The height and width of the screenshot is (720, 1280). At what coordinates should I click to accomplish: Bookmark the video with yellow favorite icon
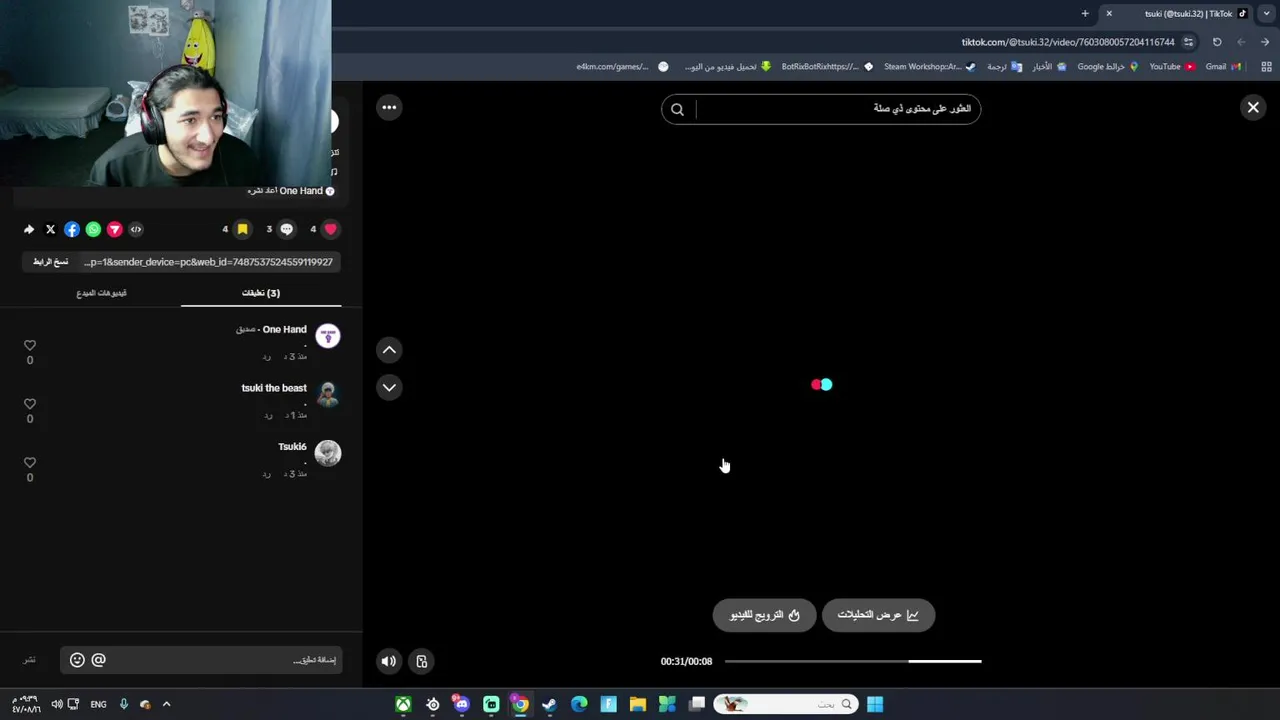point(242,229)
